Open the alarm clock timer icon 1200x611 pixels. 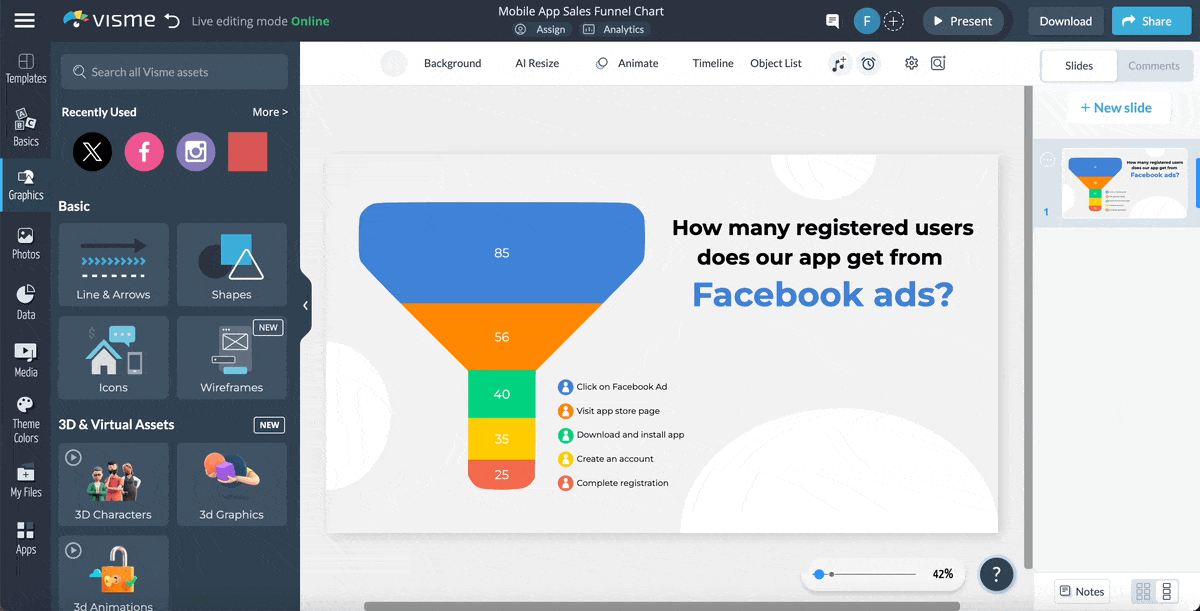point(869,64)
